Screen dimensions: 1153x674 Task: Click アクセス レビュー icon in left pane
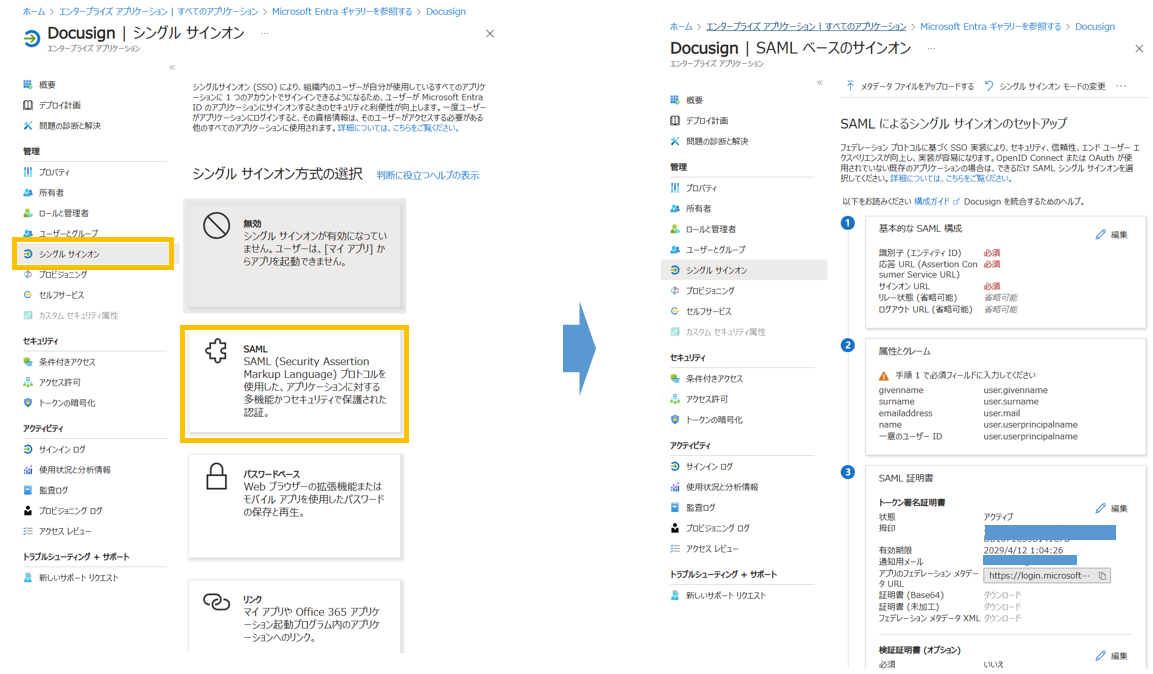(28, 531)
